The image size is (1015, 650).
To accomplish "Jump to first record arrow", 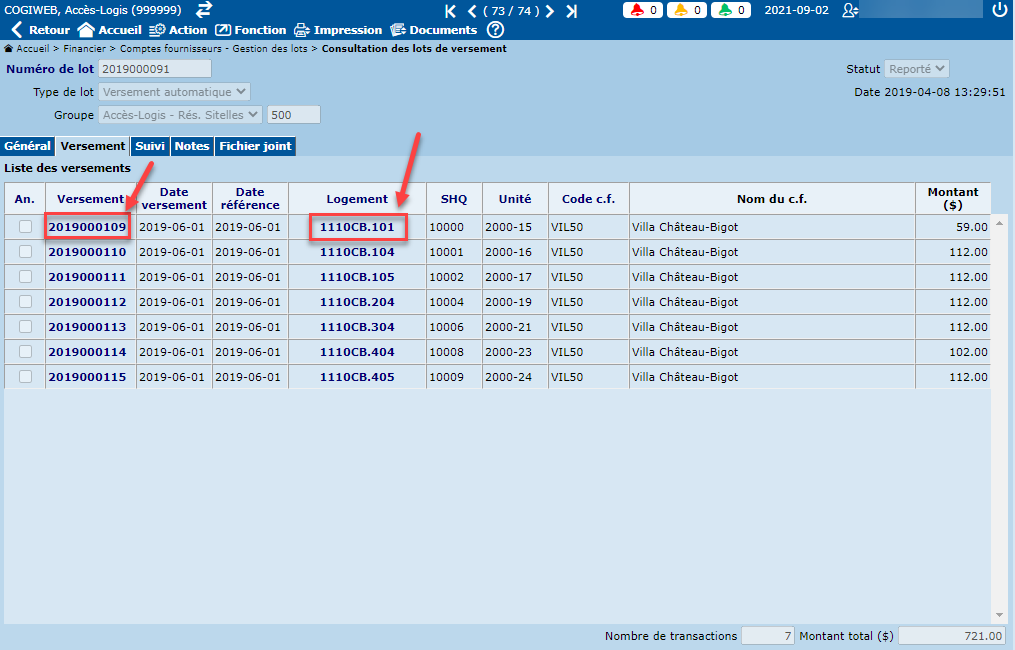I will click(x=450, y=11).
